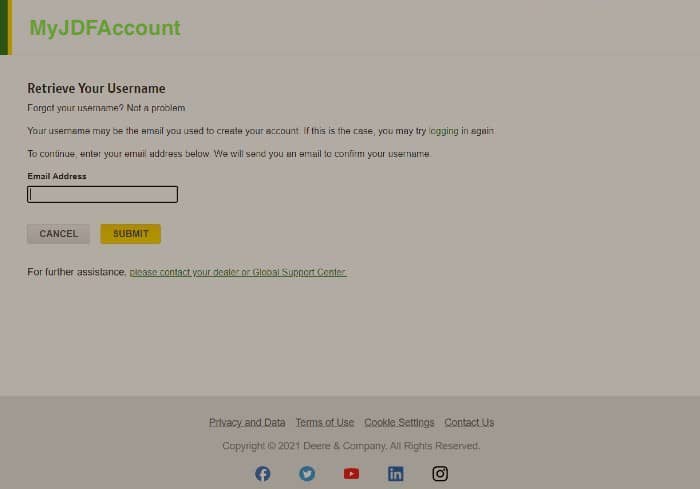The width and height of the screenshot is (700, 489).
Task: Click the MyJDFAccount header title
Action: click(105, 28)
